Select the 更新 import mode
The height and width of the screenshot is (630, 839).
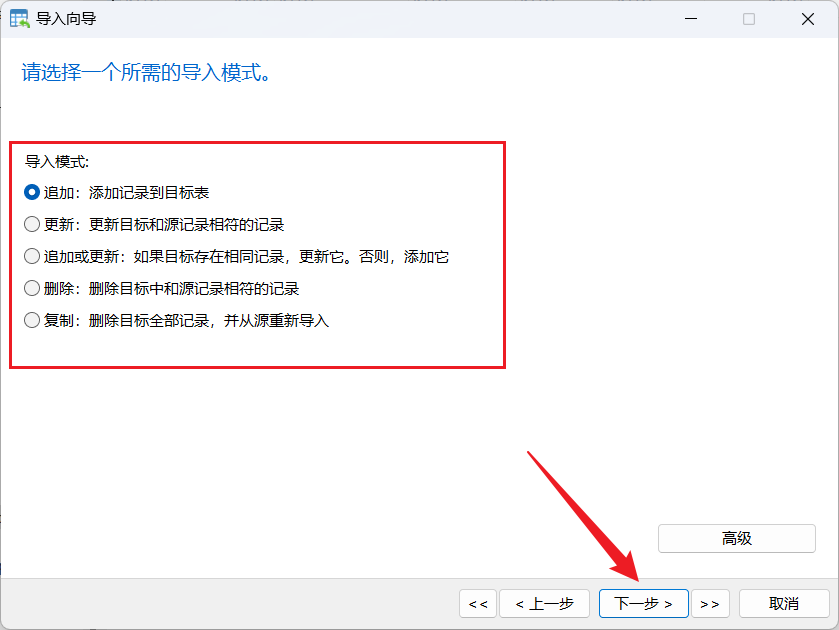coord(31,224)
